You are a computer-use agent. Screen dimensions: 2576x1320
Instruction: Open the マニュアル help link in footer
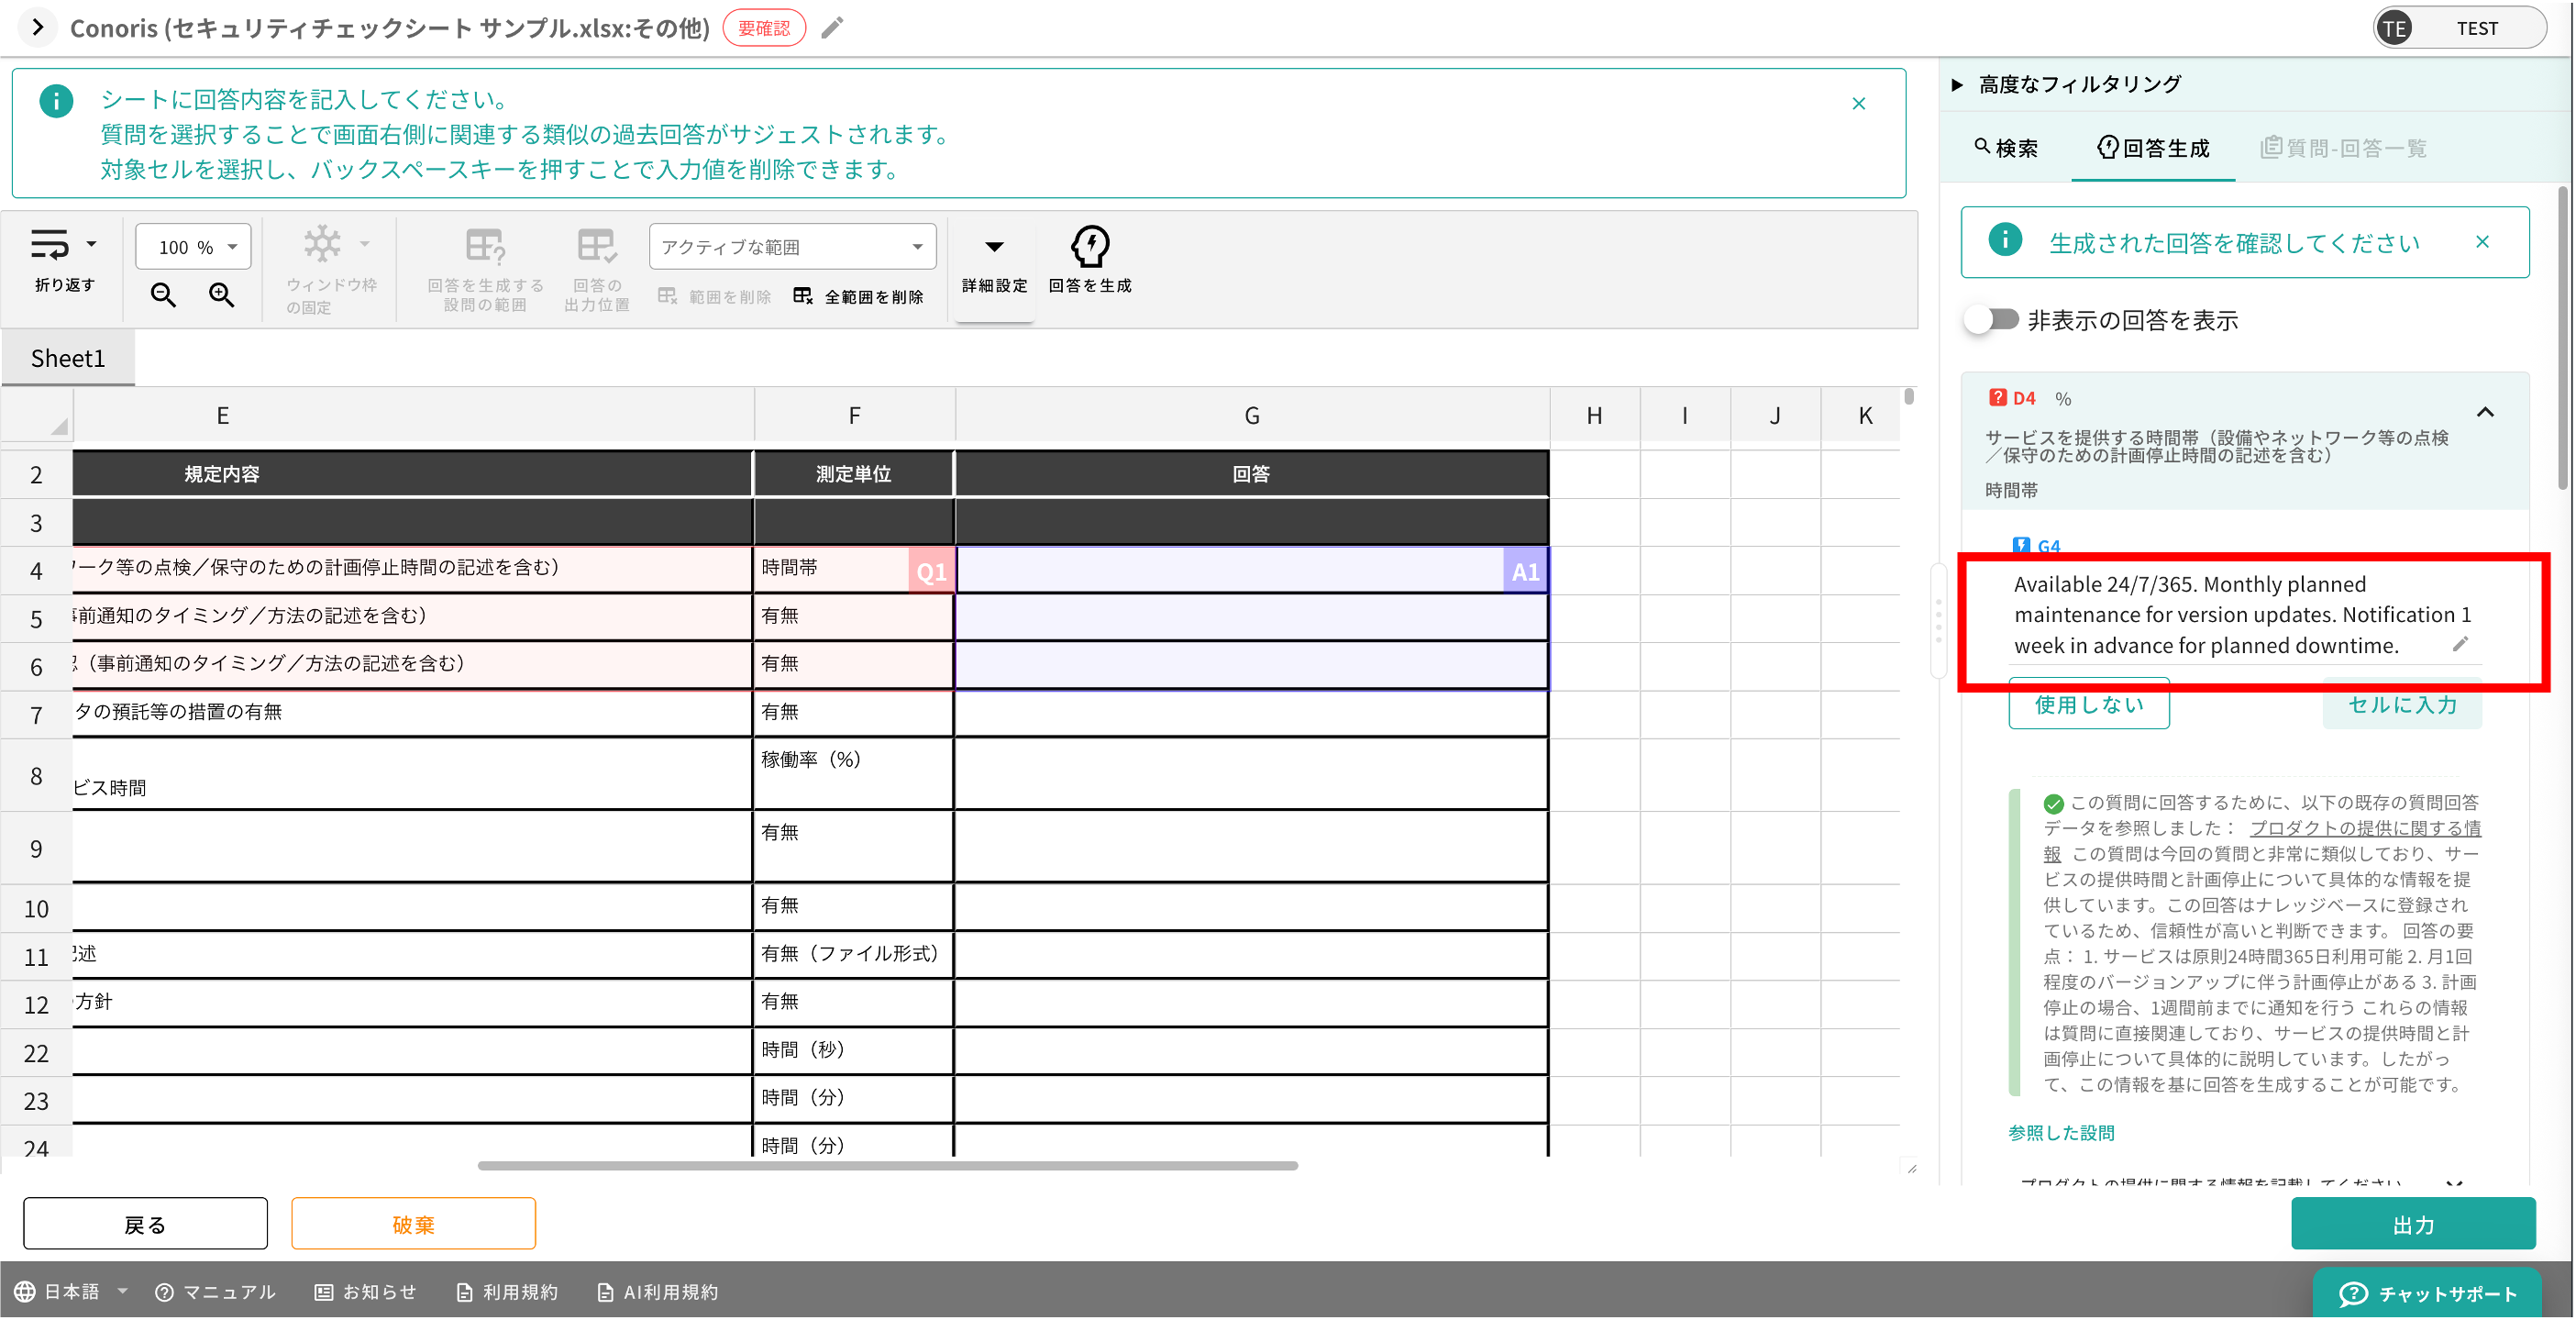215,1292
